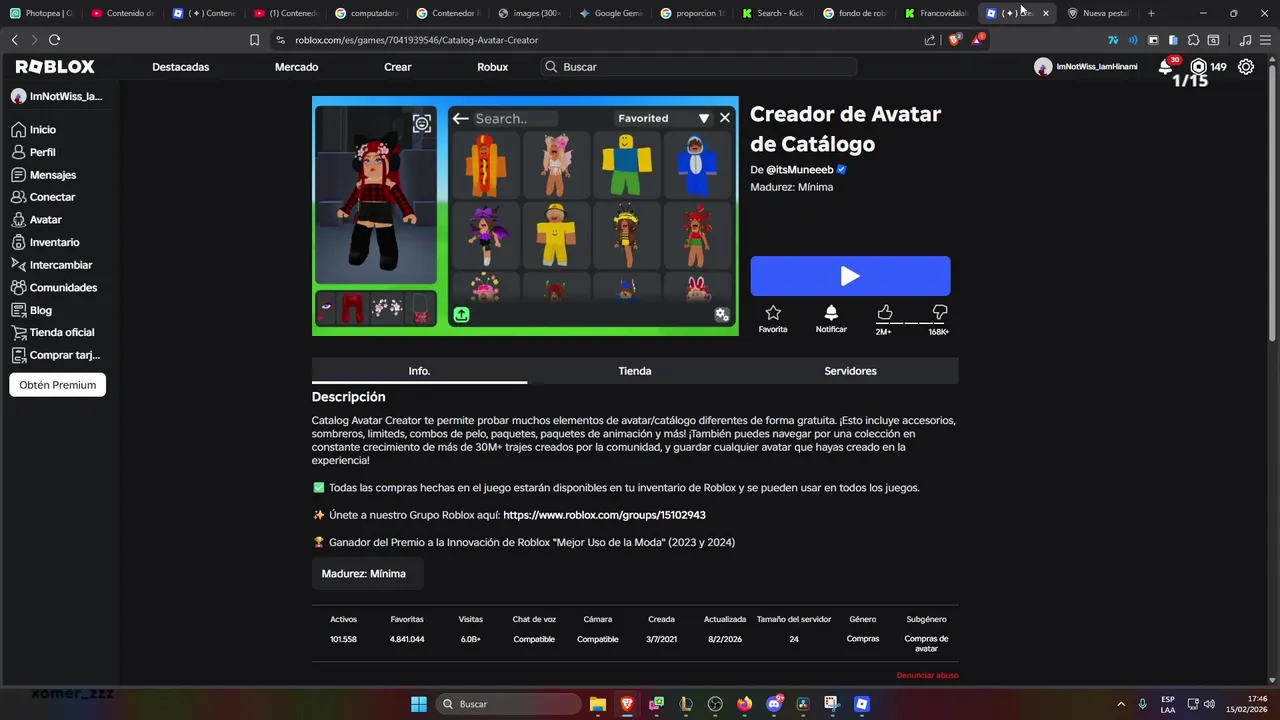The width and height of the screenshot is (1280, 720).
Task: Click the game preview thumbnail image
Action: tap(525, 216)
